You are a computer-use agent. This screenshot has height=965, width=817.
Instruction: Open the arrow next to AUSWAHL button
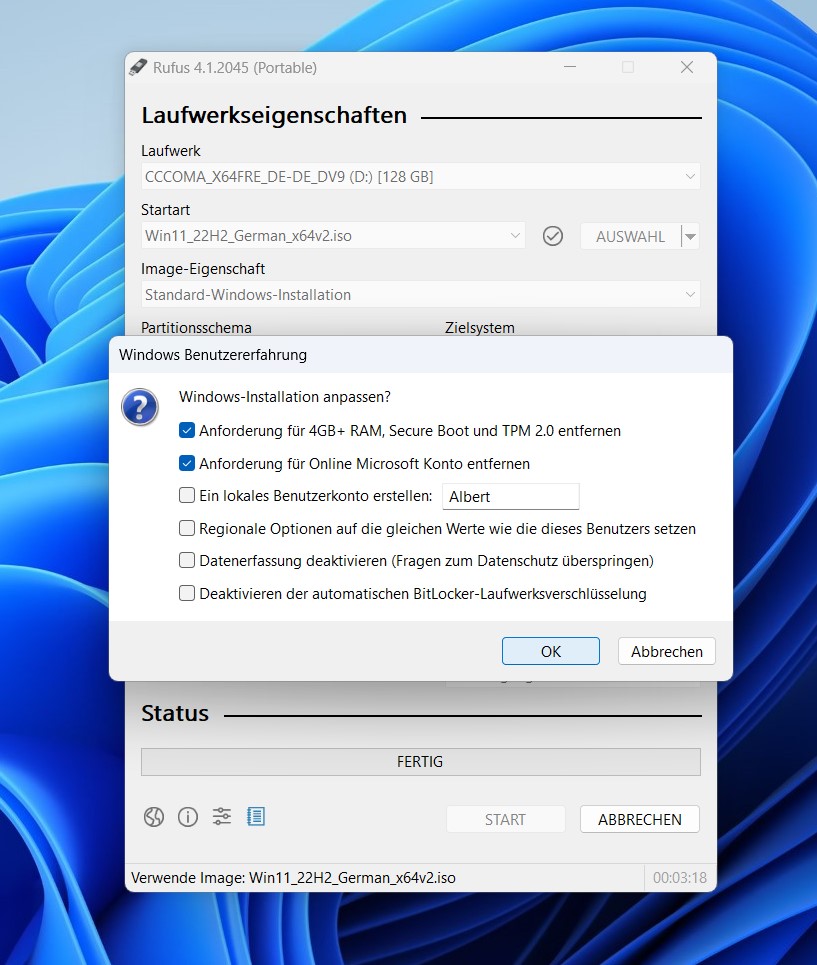(691, 236)
